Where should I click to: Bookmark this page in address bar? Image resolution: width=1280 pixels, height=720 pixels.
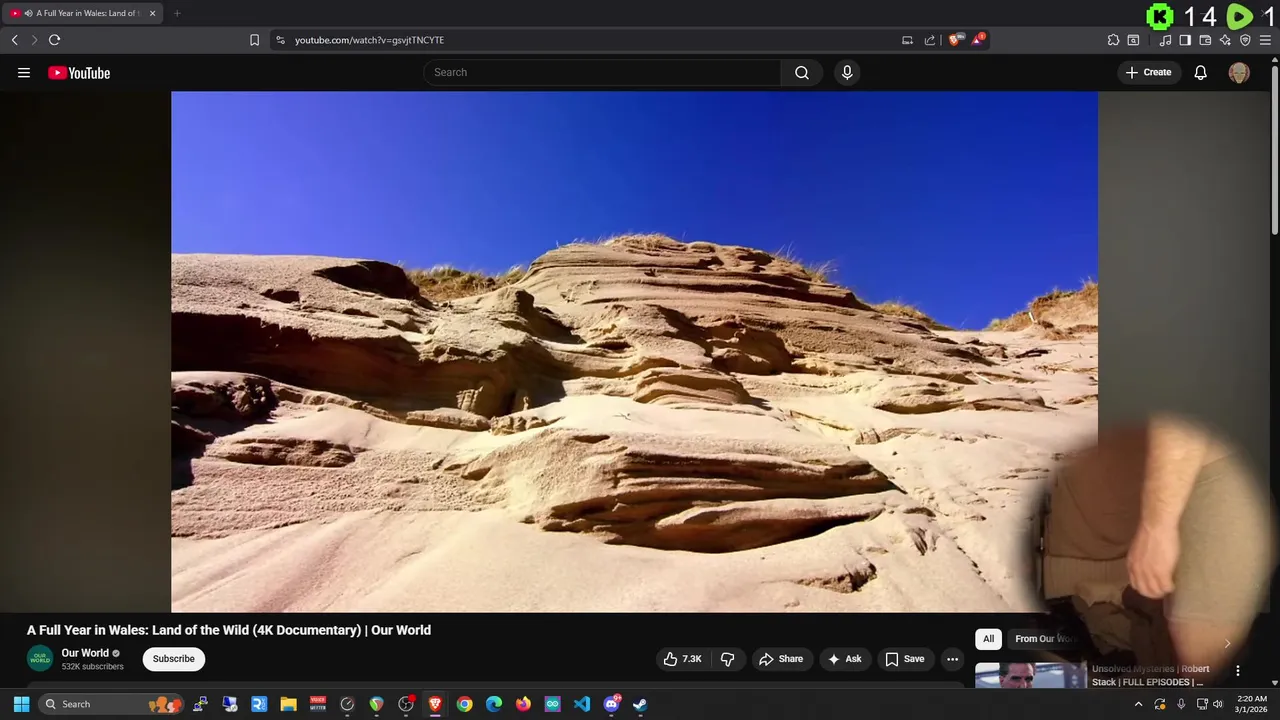click(254, 40)
